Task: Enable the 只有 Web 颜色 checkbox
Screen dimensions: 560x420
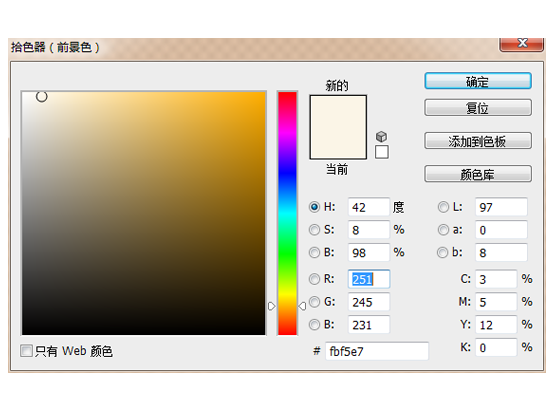Action: (26, 351)
